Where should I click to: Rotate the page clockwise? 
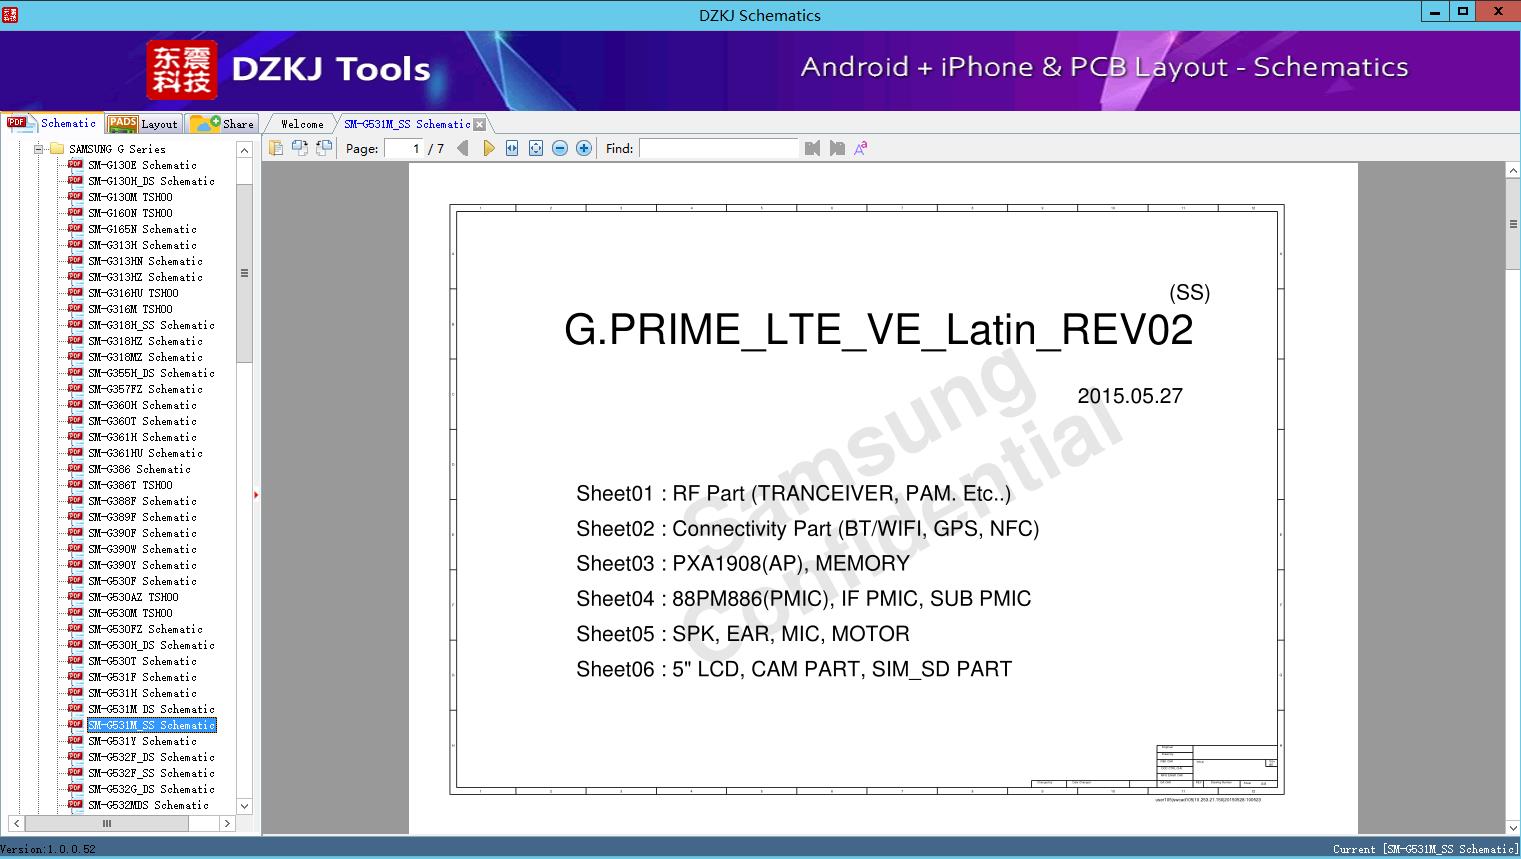pos(324,148)
